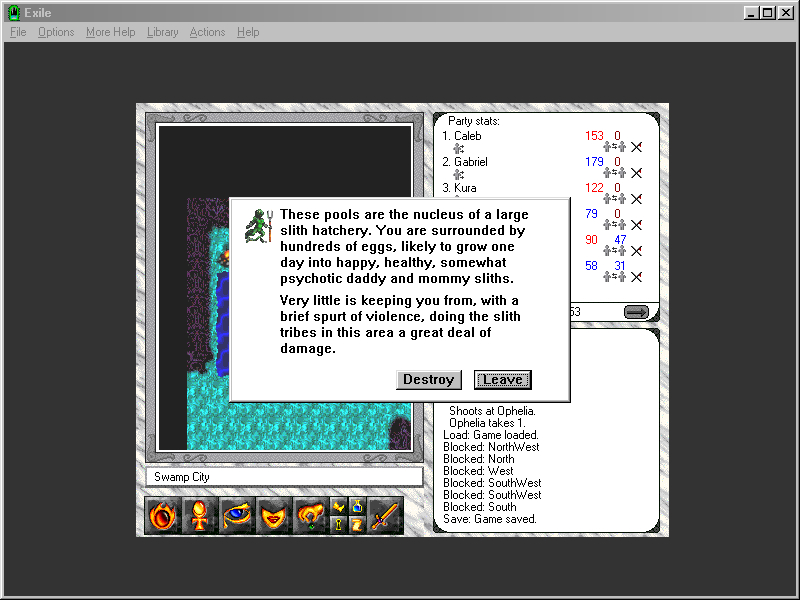The image size is (800, 600).
Task: Click the X icon beside health 79
Action: pyautogui.click(x=636, y=224)
